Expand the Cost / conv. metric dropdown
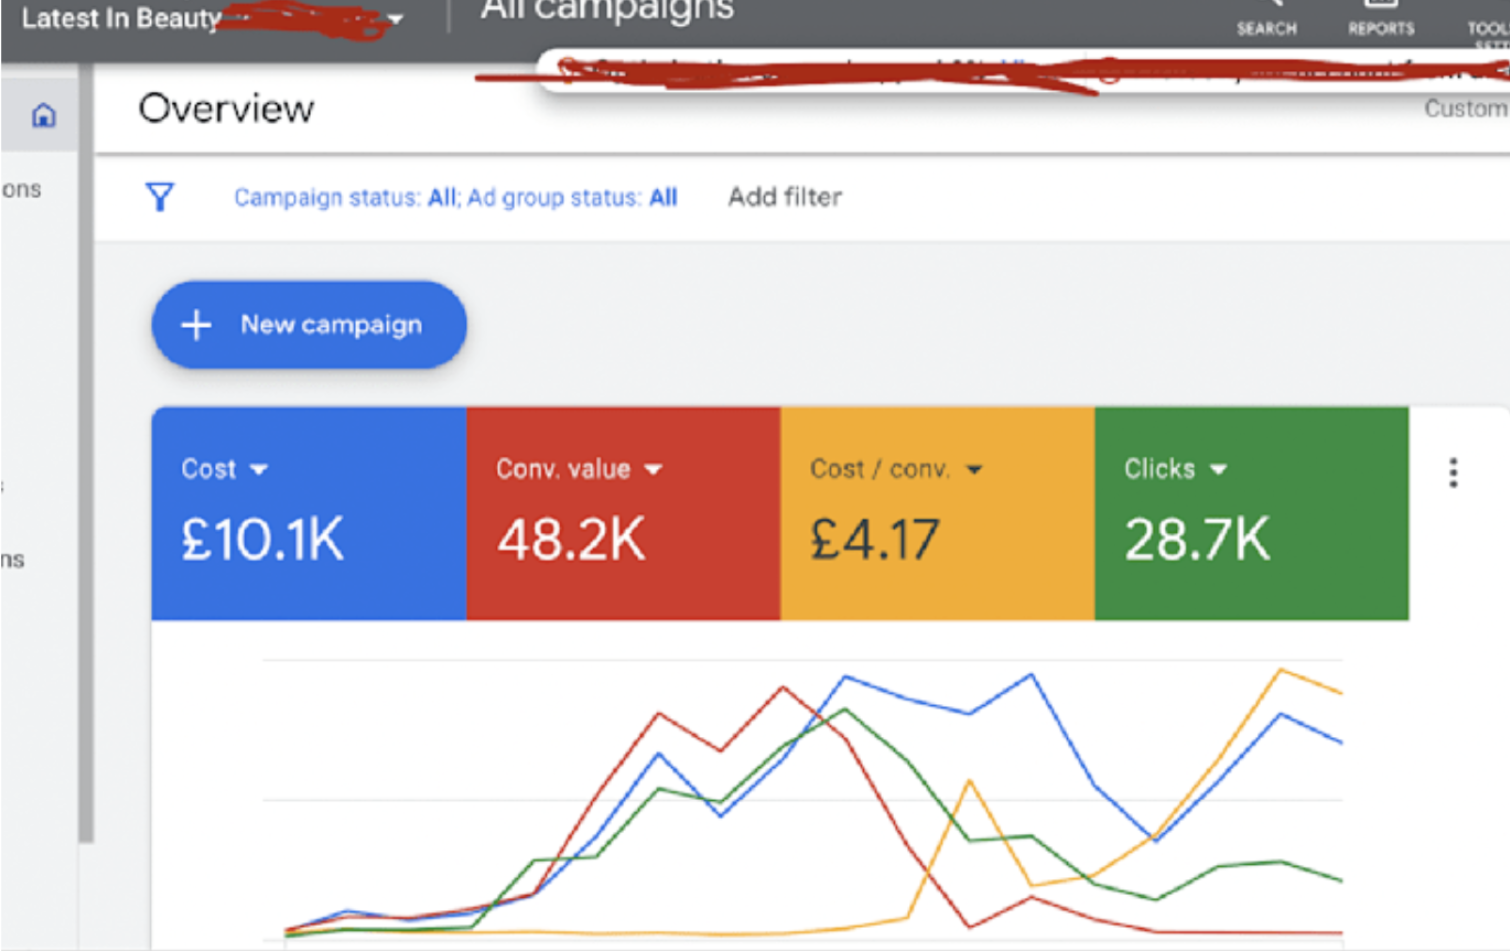This screenshot has height=952, width=1510. coord(974,469)
